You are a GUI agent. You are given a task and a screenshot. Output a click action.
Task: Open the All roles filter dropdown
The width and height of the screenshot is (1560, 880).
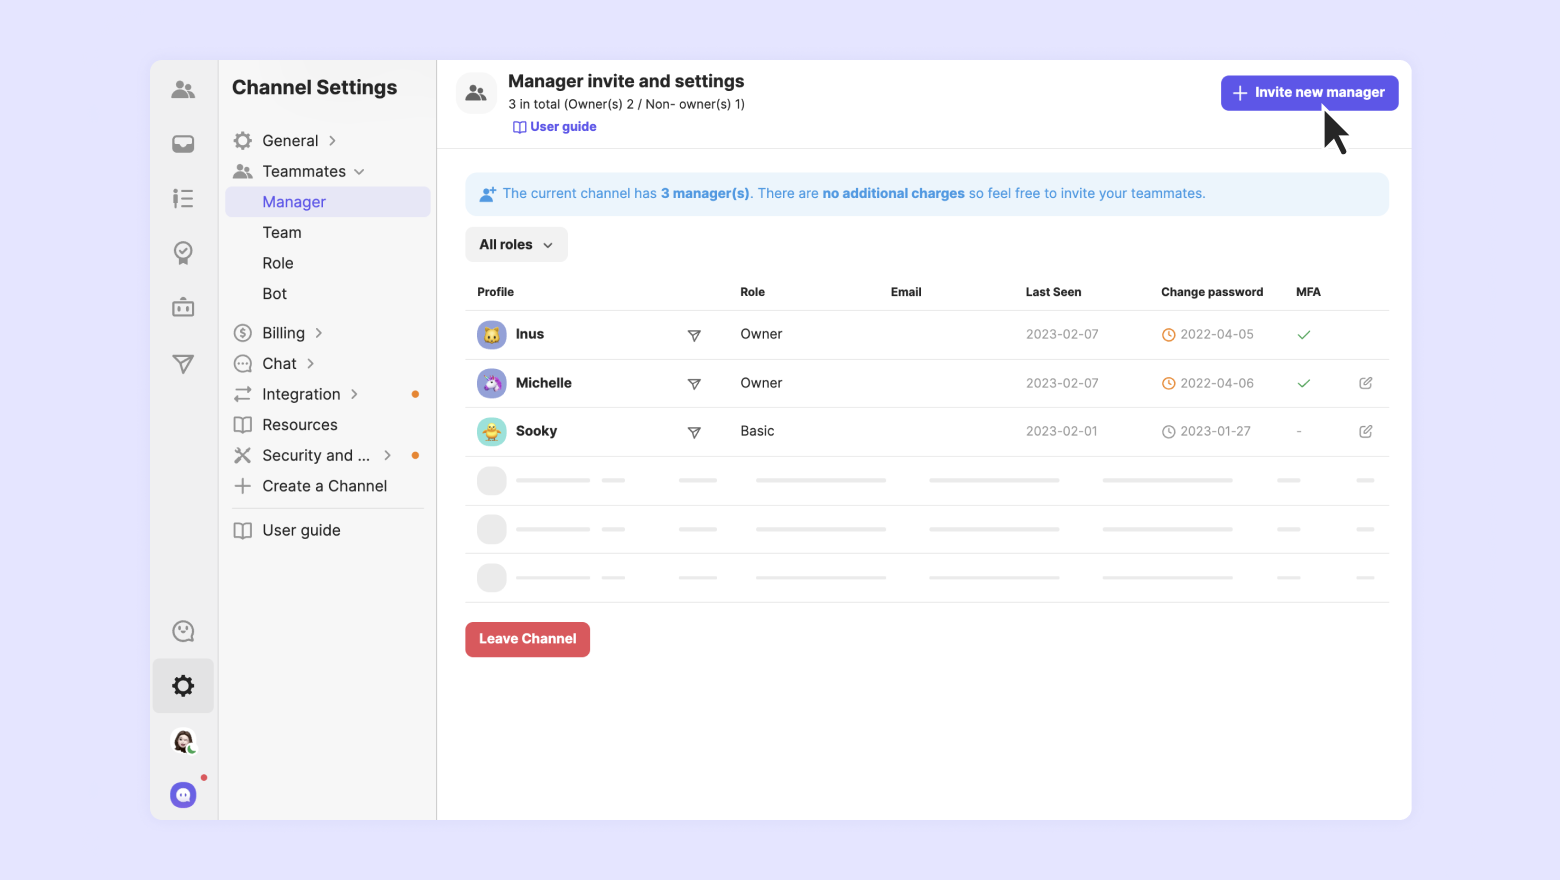516,245
